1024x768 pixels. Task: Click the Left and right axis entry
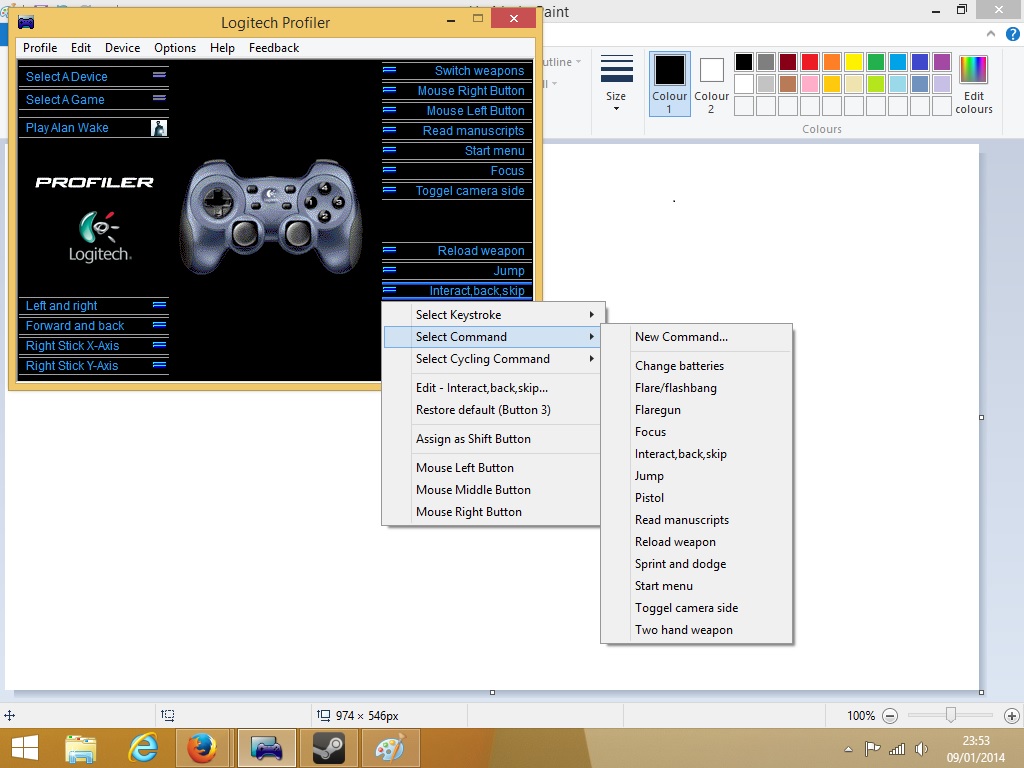[x=93, y=306]
